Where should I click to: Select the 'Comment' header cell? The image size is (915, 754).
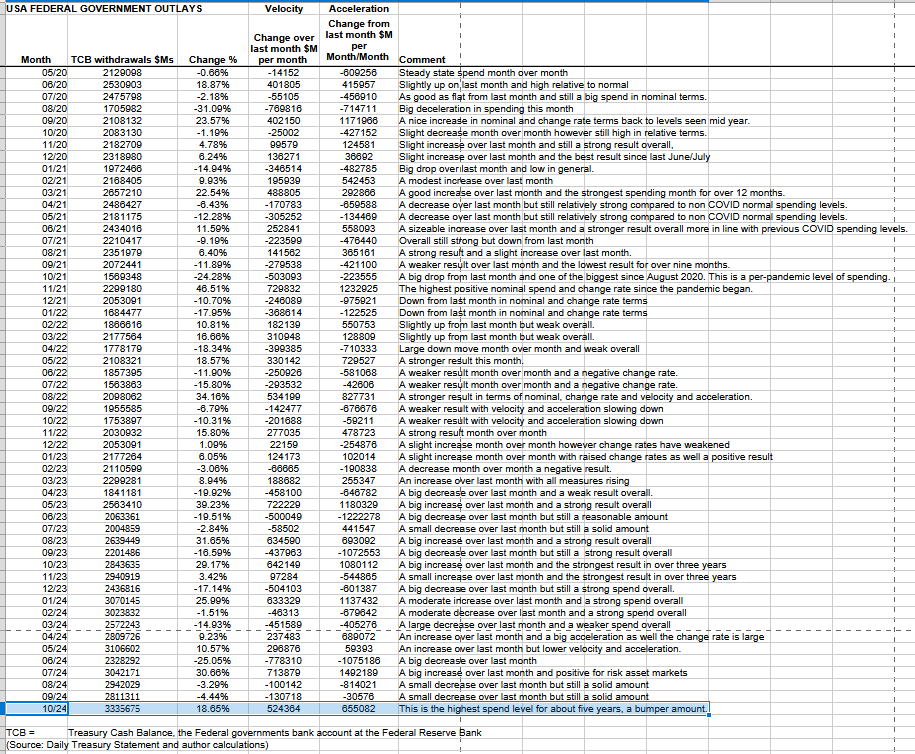point(422,60)
